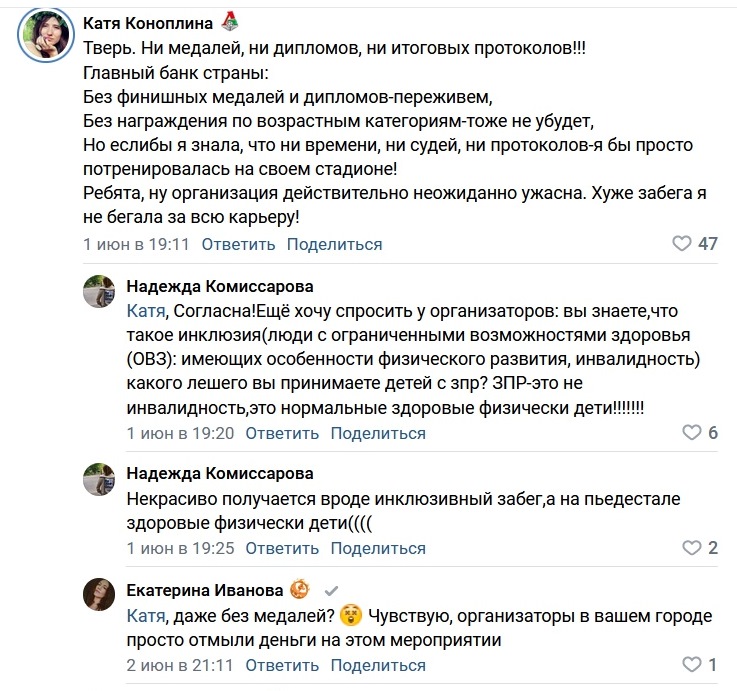Click the emoji badge after Екатерина Иванова's name
The width and height of the screenshot is (737, 691).
tap(298, 589)
